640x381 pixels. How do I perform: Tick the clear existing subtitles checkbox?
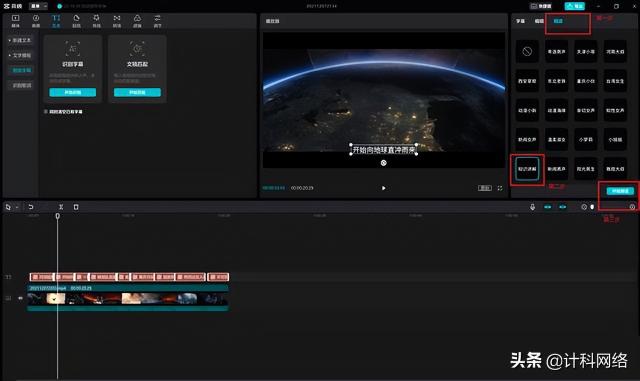46,111
